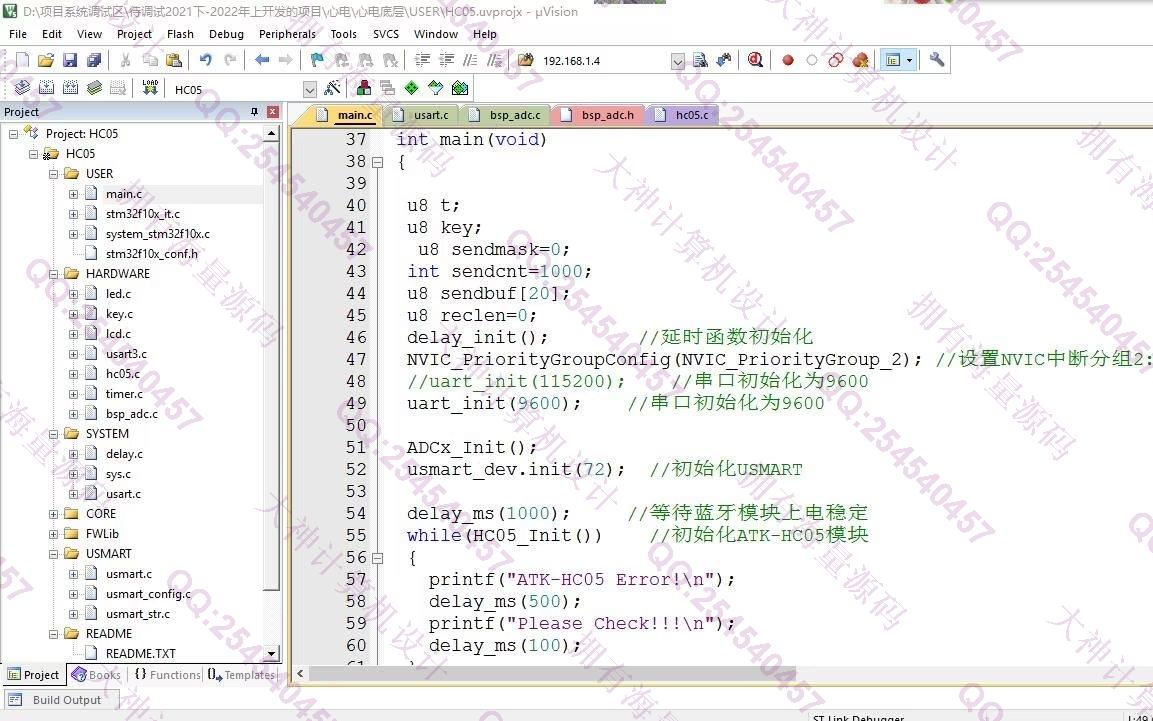Screen dimensions: 1153x721
Task: Open Options for Target magic wand icon
Action: [x=333, y=88]
